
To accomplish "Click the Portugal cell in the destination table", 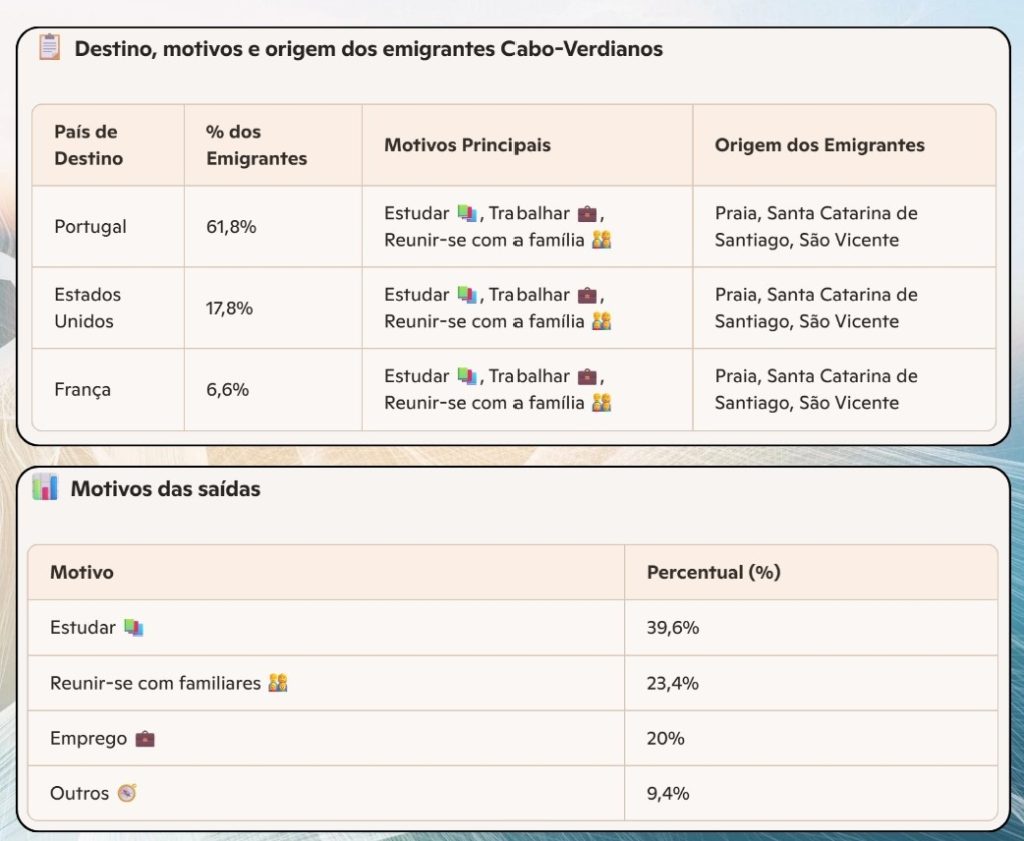I will 90,227.
